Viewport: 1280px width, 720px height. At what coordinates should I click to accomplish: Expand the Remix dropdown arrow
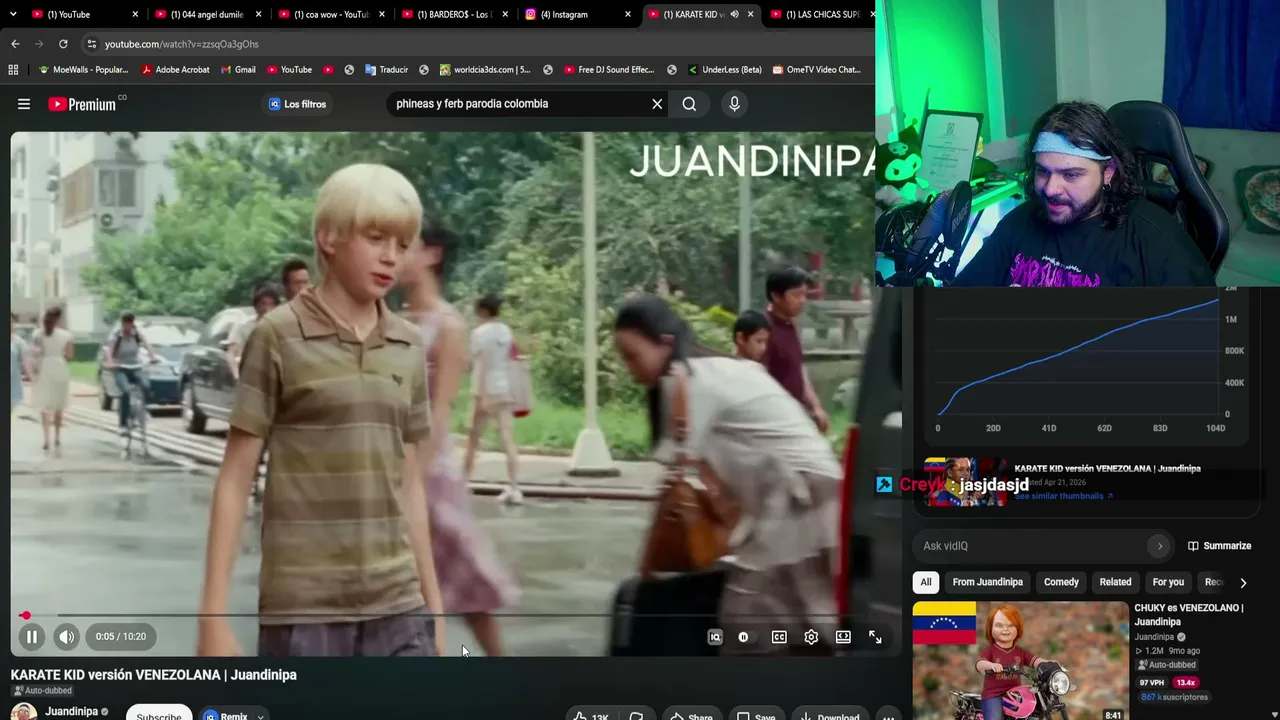pos(260,716)
